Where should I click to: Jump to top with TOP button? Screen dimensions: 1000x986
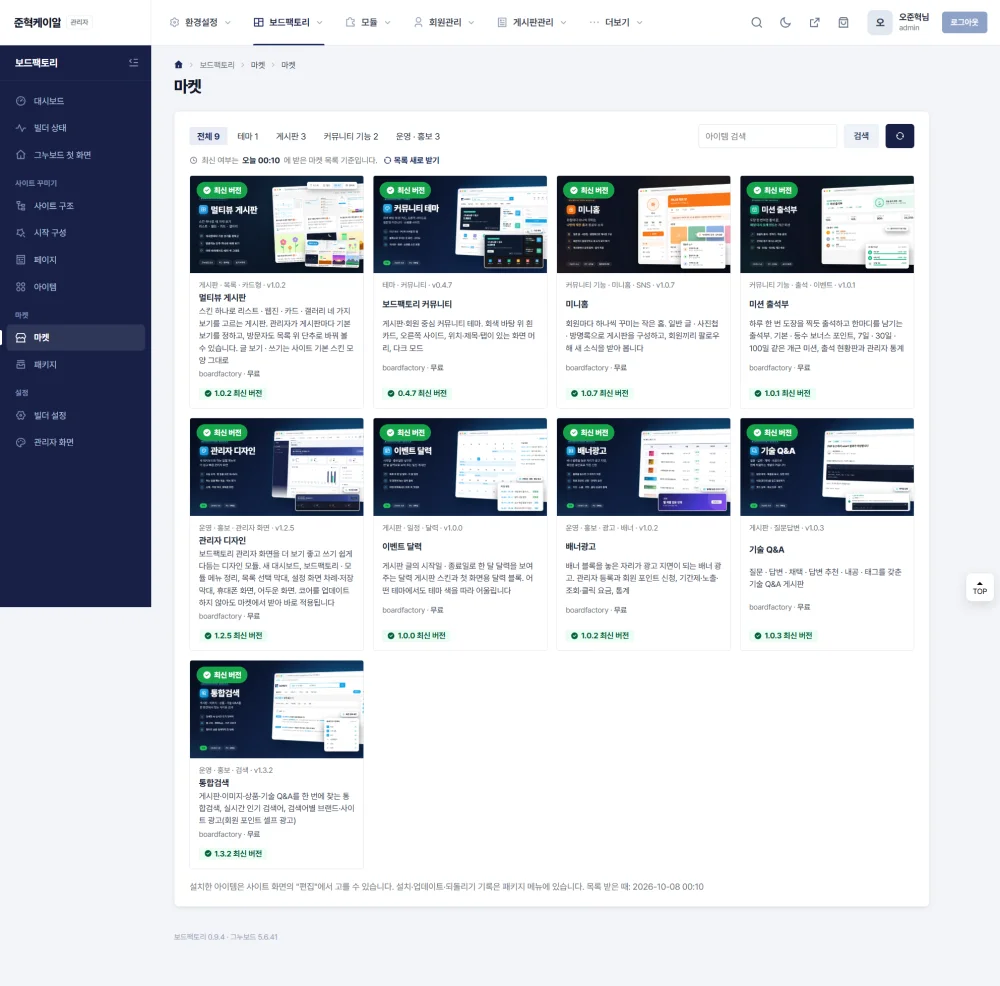coord(980,587)
